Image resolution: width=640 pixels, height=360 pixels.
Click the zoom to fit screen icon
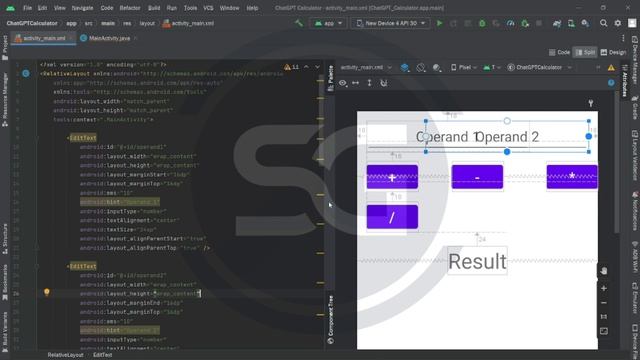[x=604, y=331]
